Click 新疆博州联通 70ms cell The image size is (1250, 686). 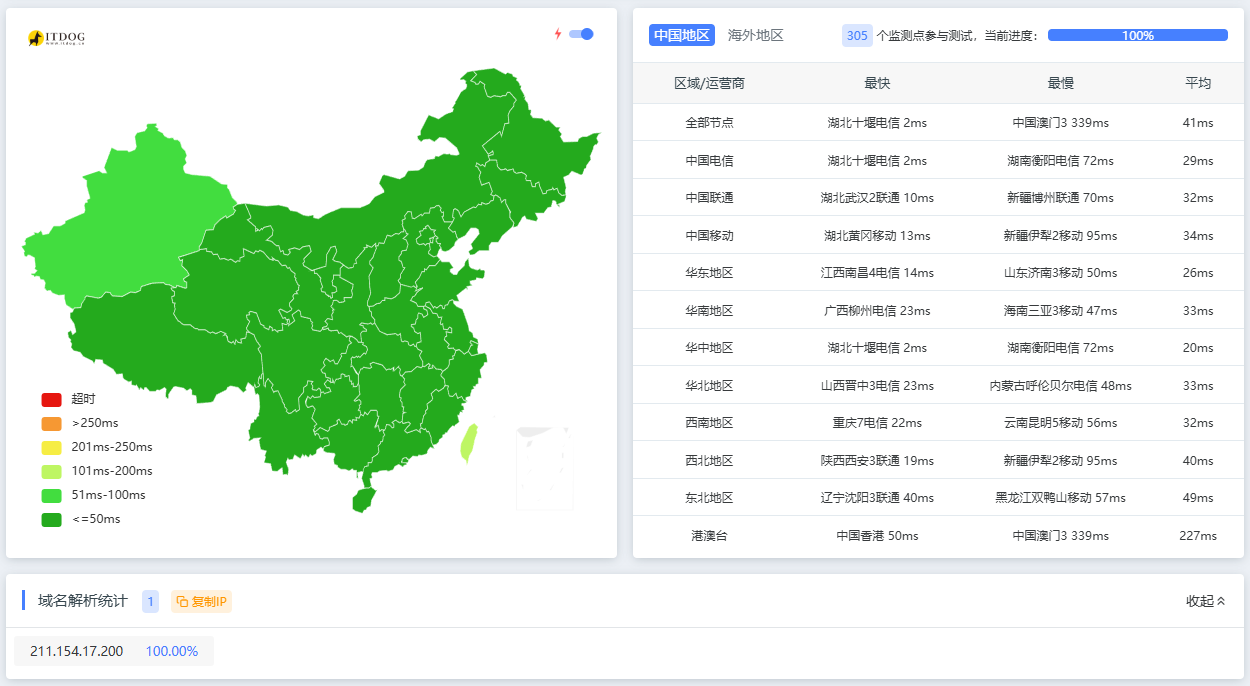coord(1060,197)
